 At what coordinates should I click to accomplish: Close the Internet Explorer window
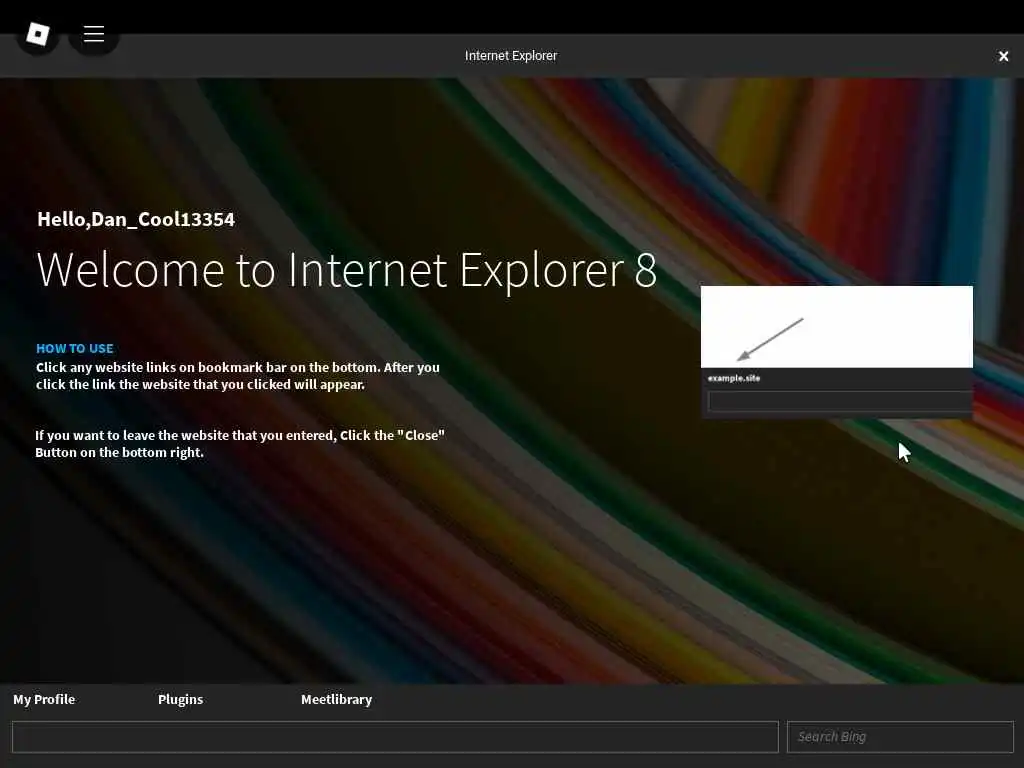(x=1004, y=56)
